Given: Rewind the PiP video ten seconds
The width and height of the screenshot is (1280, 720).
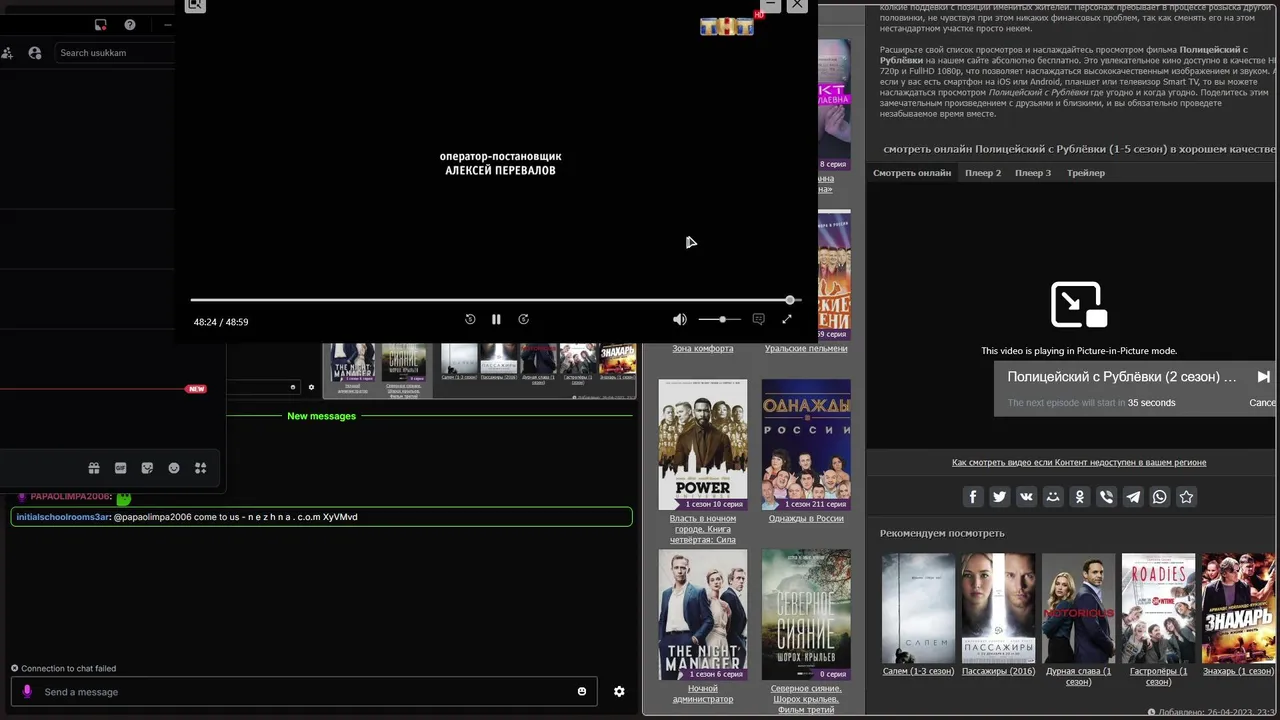Looking at the screenshot, I should (470, 319).
